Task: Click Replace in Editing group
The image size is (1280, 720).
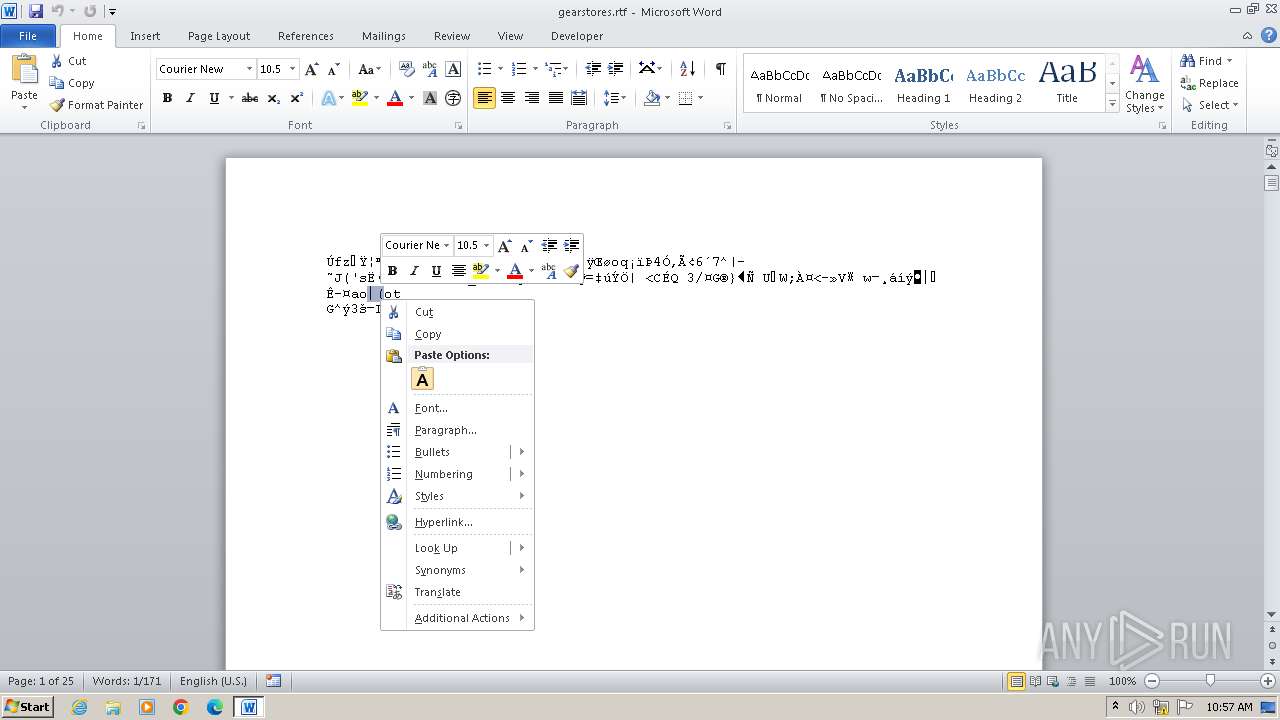Action: (1209, 83)
